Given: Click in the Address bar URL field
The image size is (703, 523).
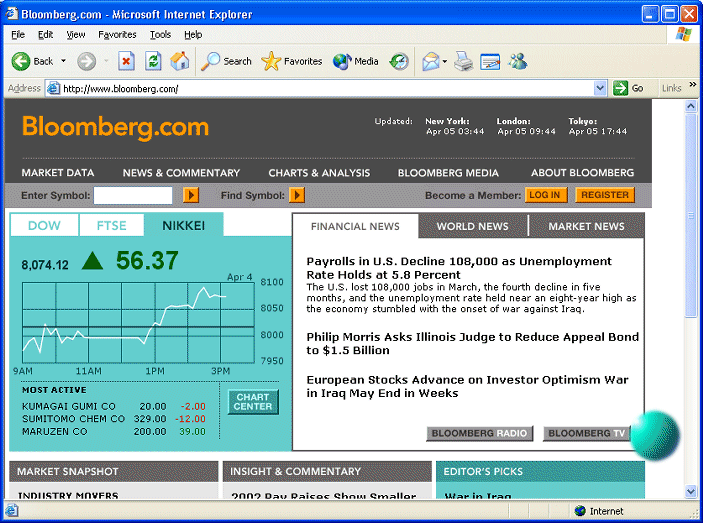Looking at the screenshot, I should (327, 89).
